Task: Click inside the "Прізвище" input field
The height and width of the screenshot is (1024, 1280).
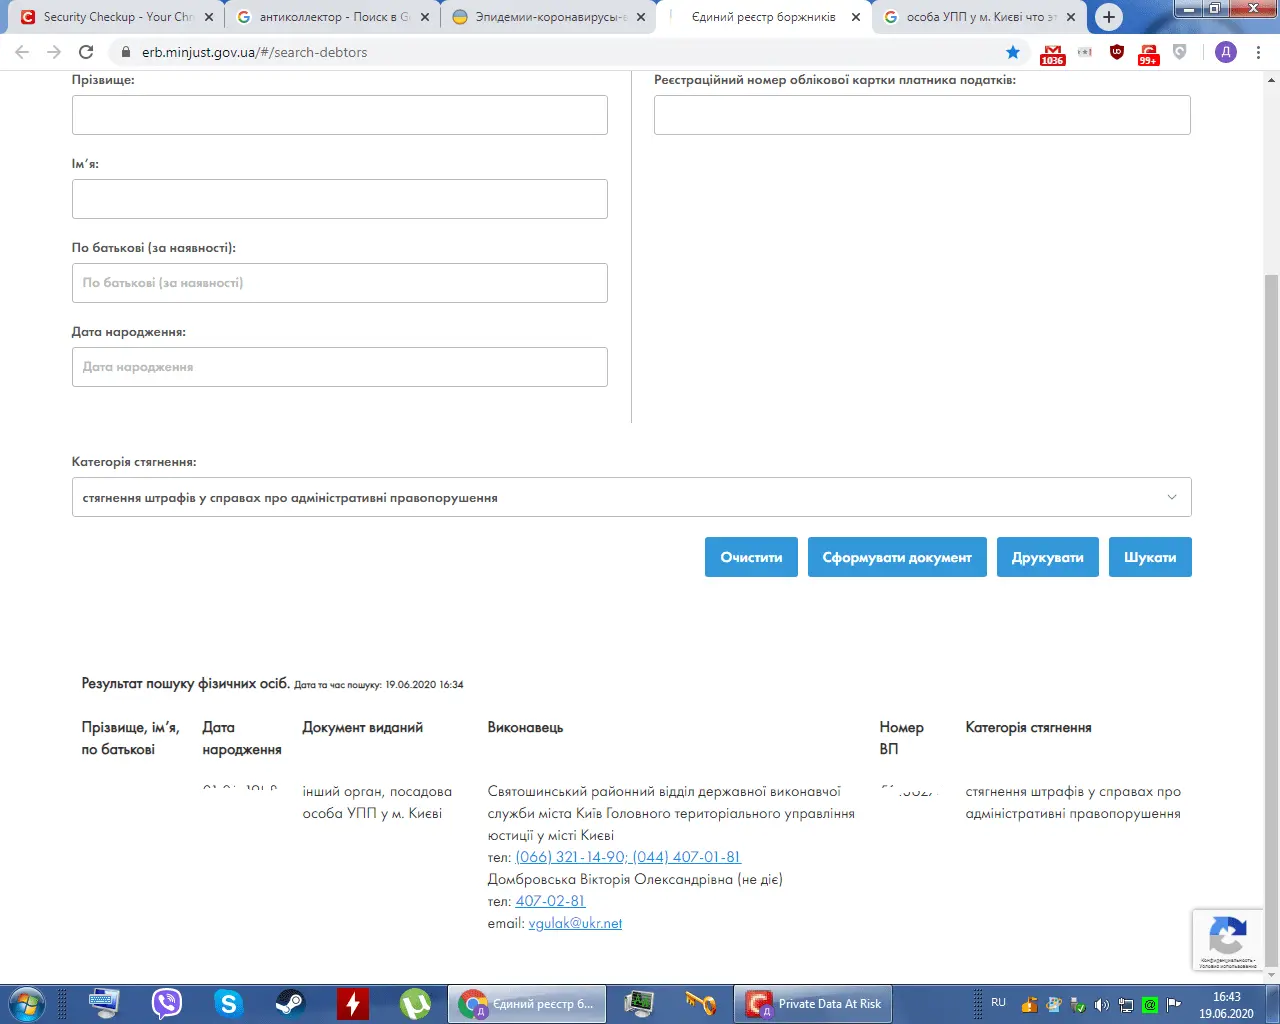Action: point(339,114)
